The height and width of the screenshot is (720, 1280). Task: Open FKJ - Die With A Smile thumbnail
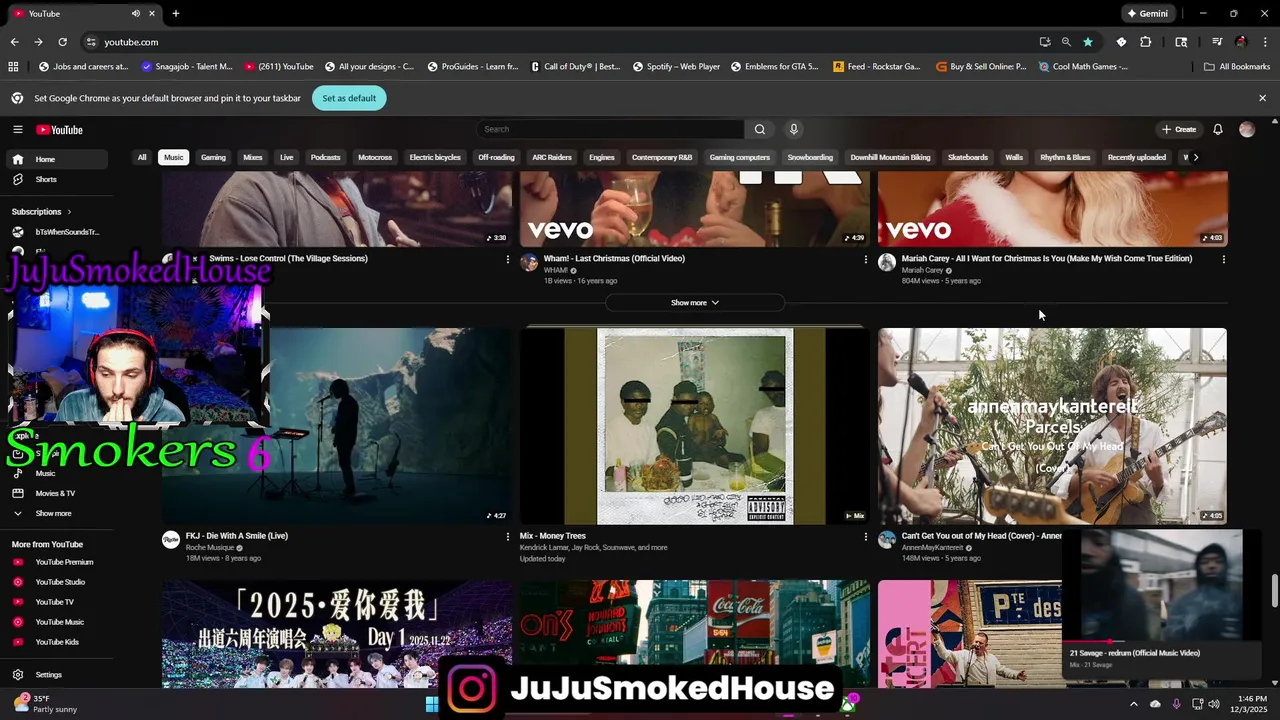pos(390,426)
